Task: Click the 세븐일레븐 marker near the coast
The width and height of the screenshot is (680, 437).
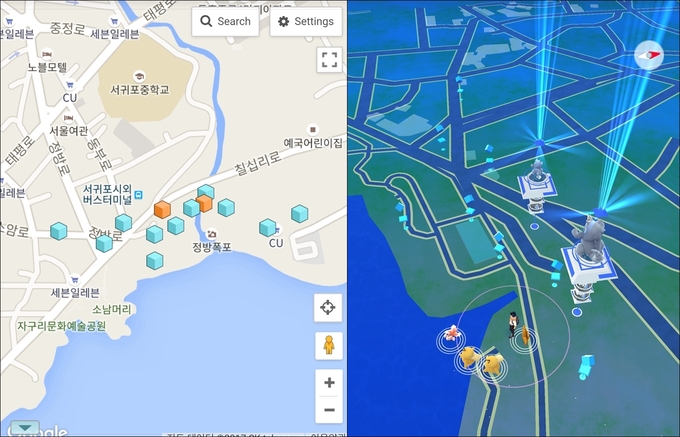Action: [75, 279]
